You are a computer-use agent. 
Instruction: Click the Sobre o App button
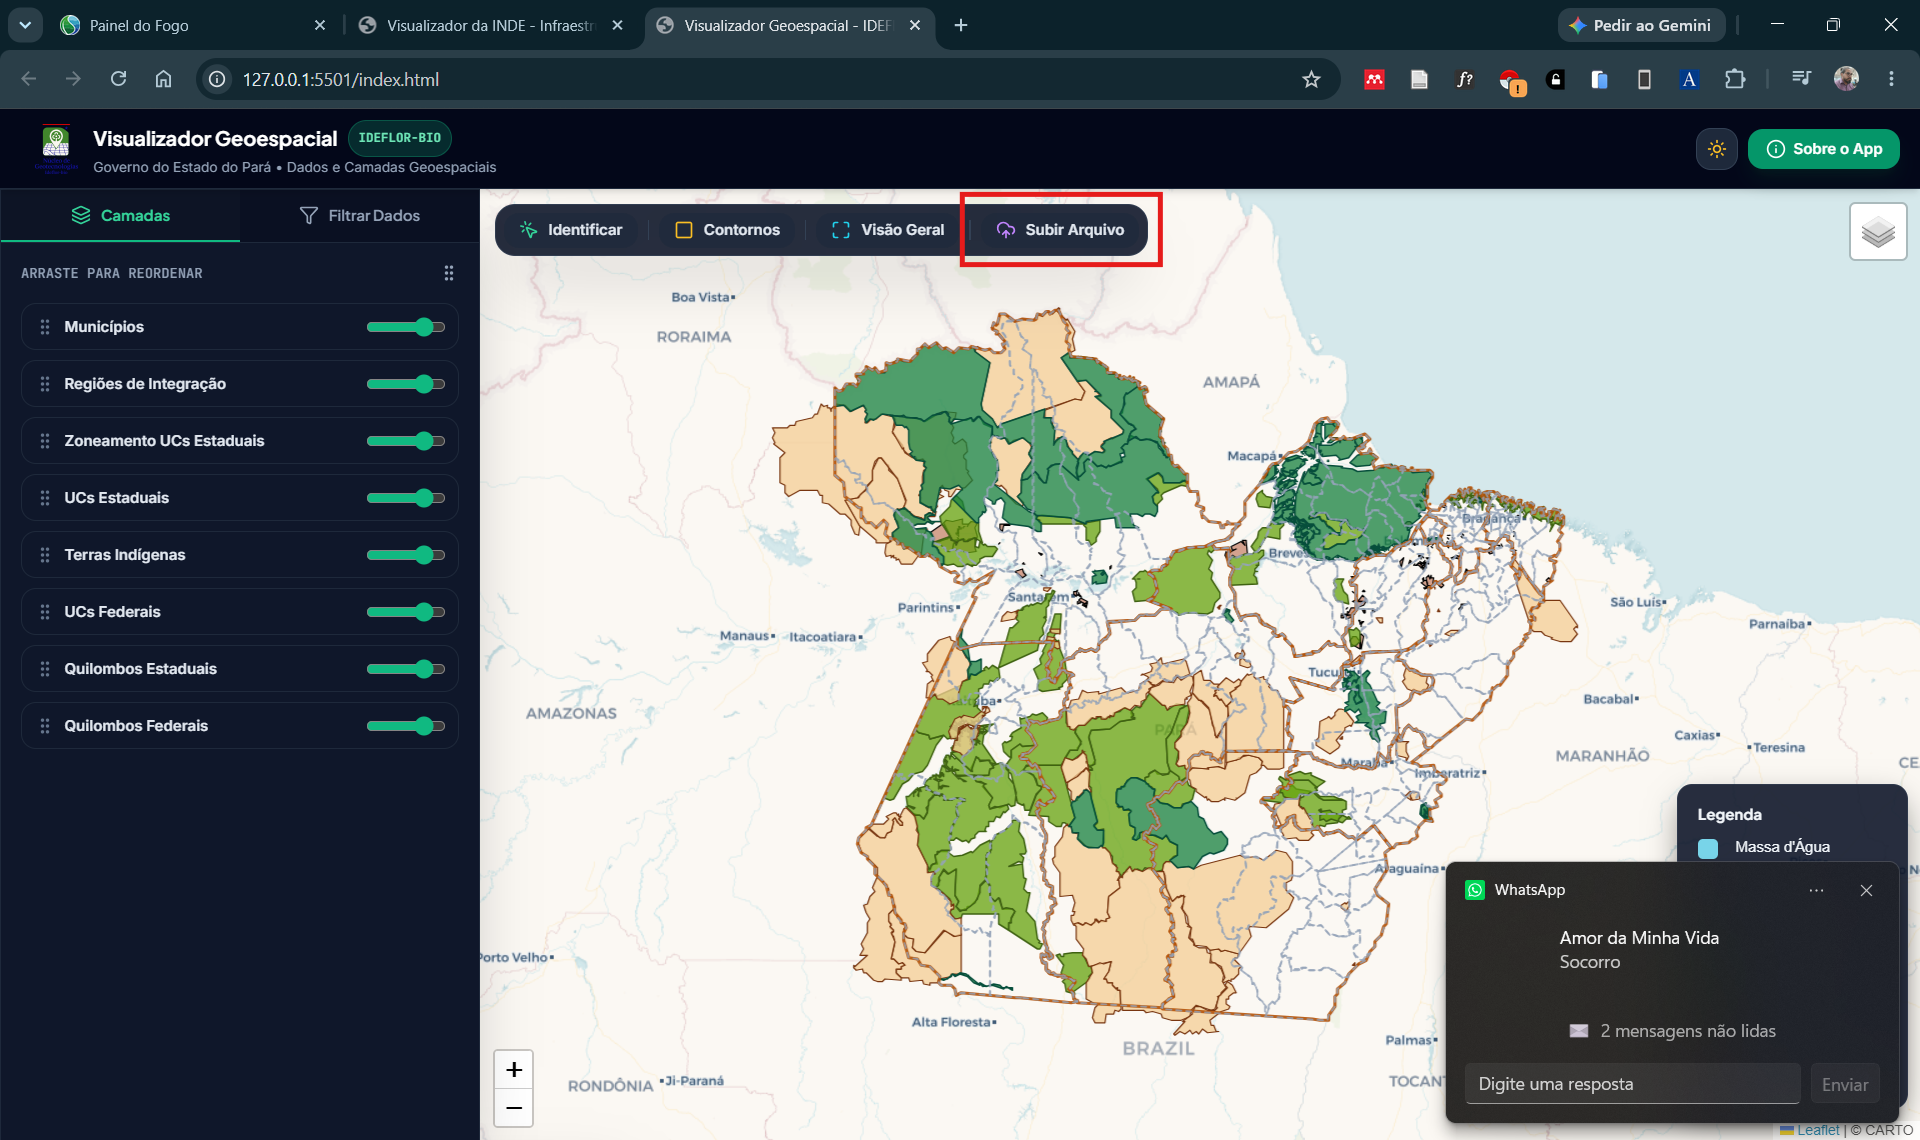pyautogui.click(x=1824, y=149)
